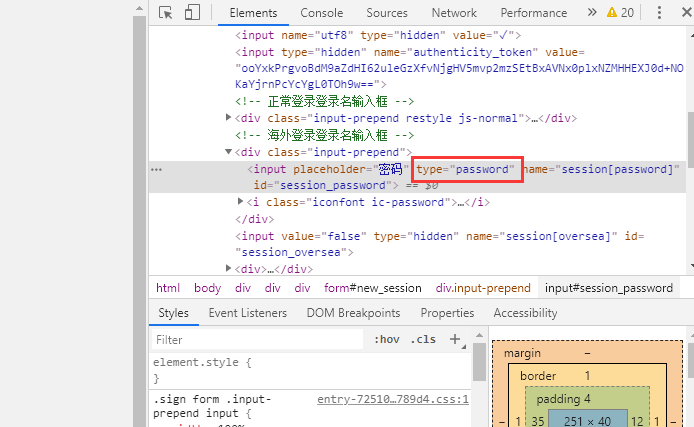Click the id session_password attribute
The height and width of the screenshot is (427, 694).
click(x=323, y=185)
